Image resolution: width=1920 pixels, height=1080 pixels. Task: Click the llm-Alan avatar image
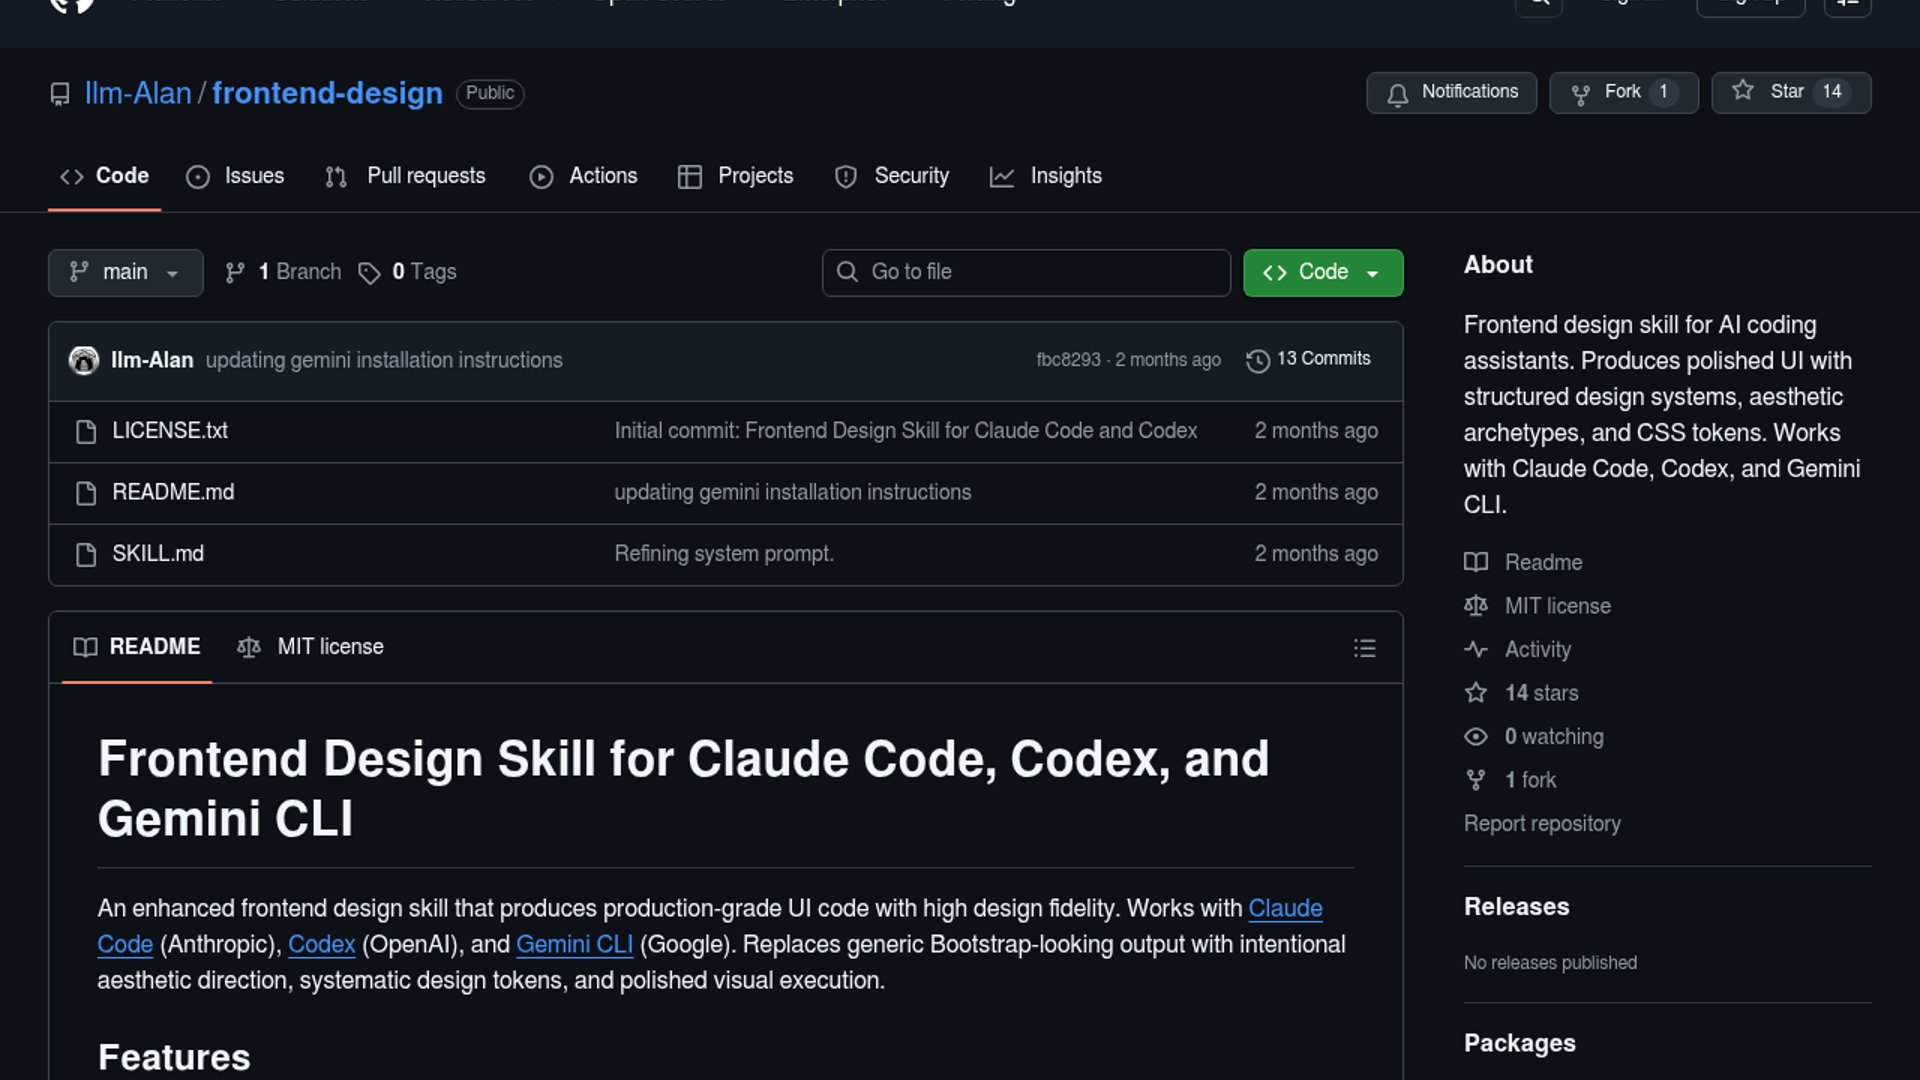pyautogui.click(x=84, y=360)
